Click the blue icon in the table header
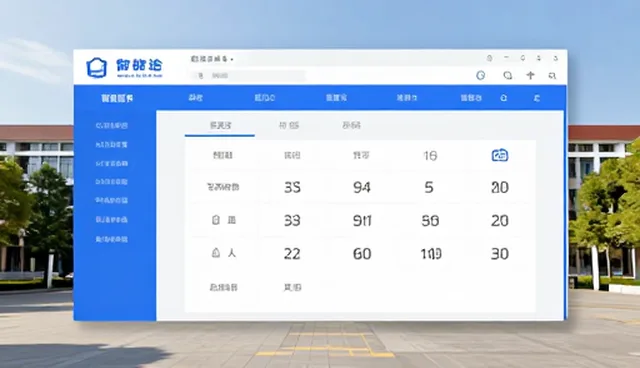This screenshot has width=640, height=368. [x=500, y=155]
